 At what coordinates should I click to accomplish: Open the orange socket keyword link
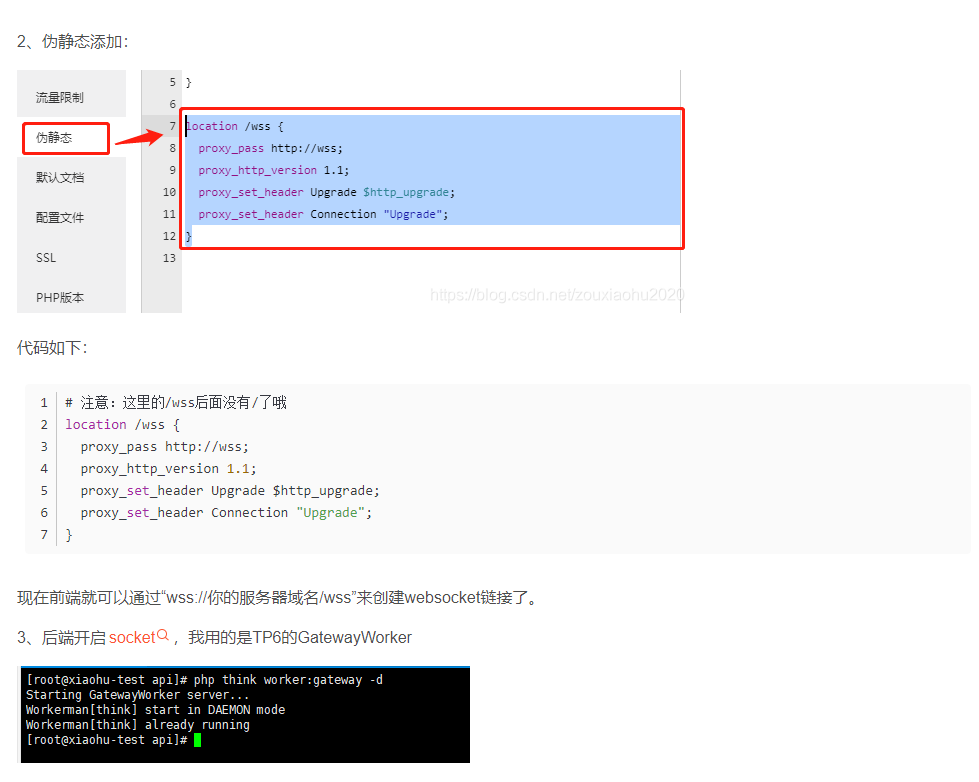(x=132, y=637)
